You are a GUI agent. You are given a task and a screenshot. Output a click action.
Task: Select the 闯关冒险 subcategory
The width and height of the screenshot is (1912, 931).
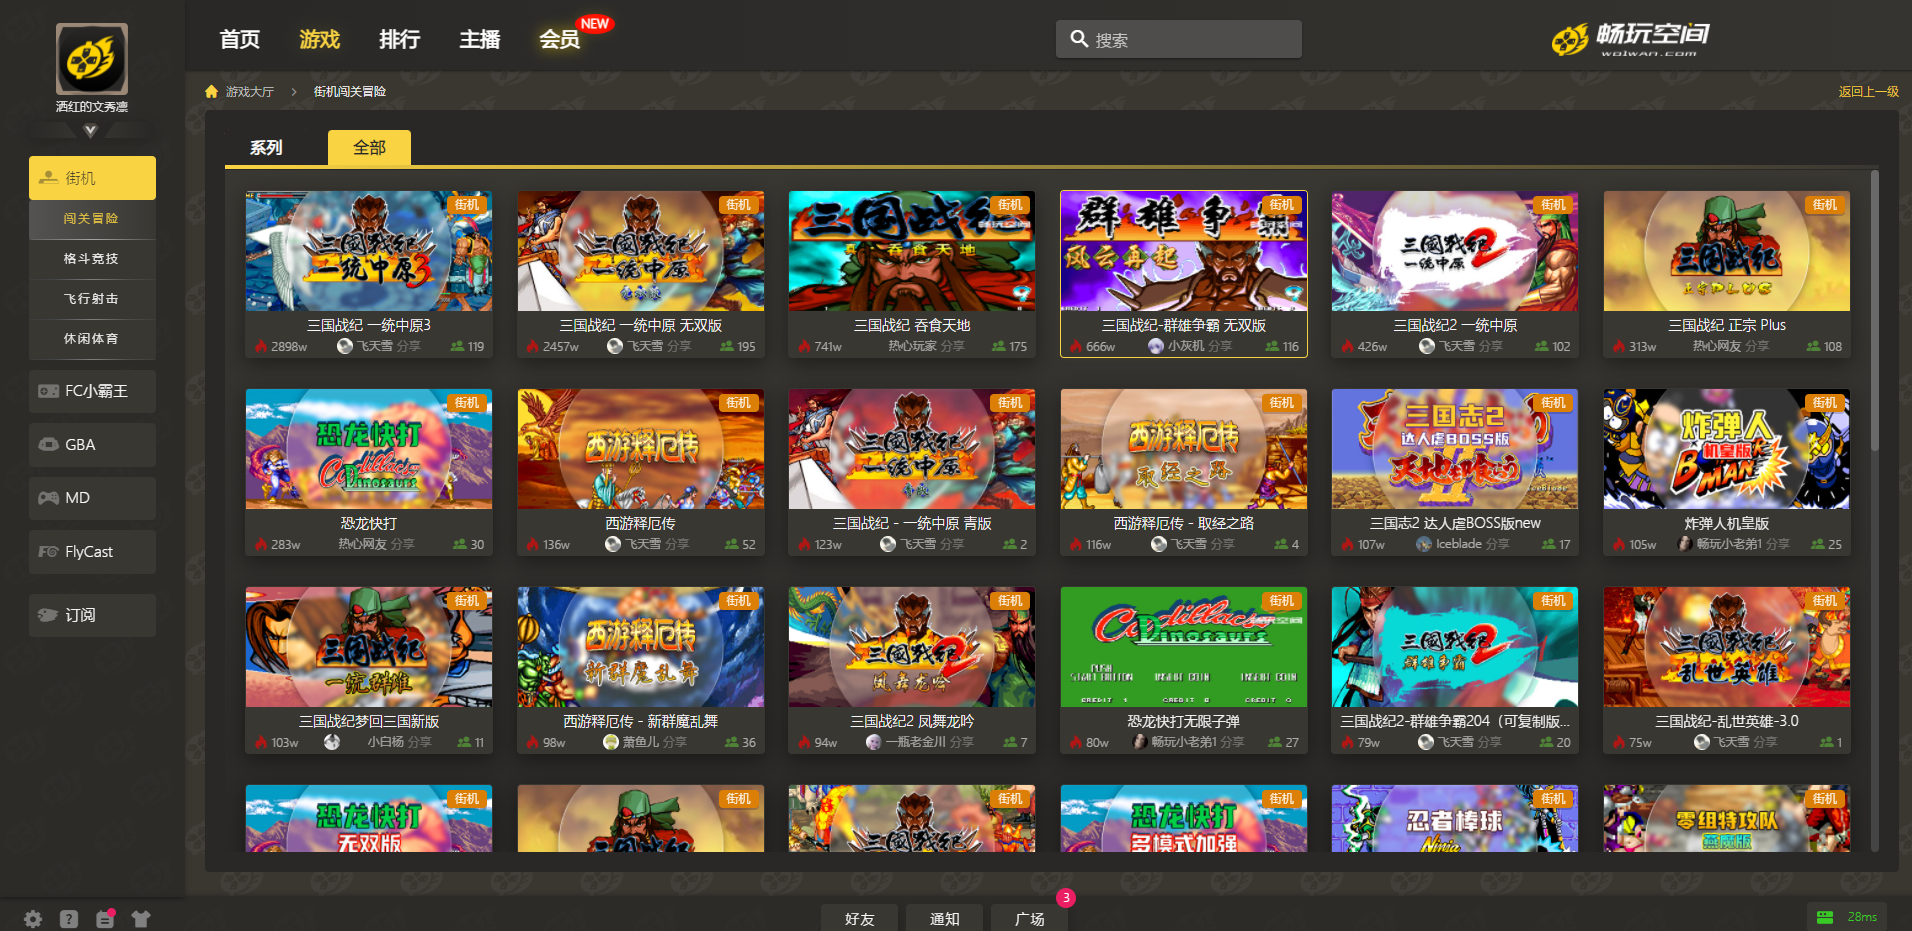[x=92, y=219]
